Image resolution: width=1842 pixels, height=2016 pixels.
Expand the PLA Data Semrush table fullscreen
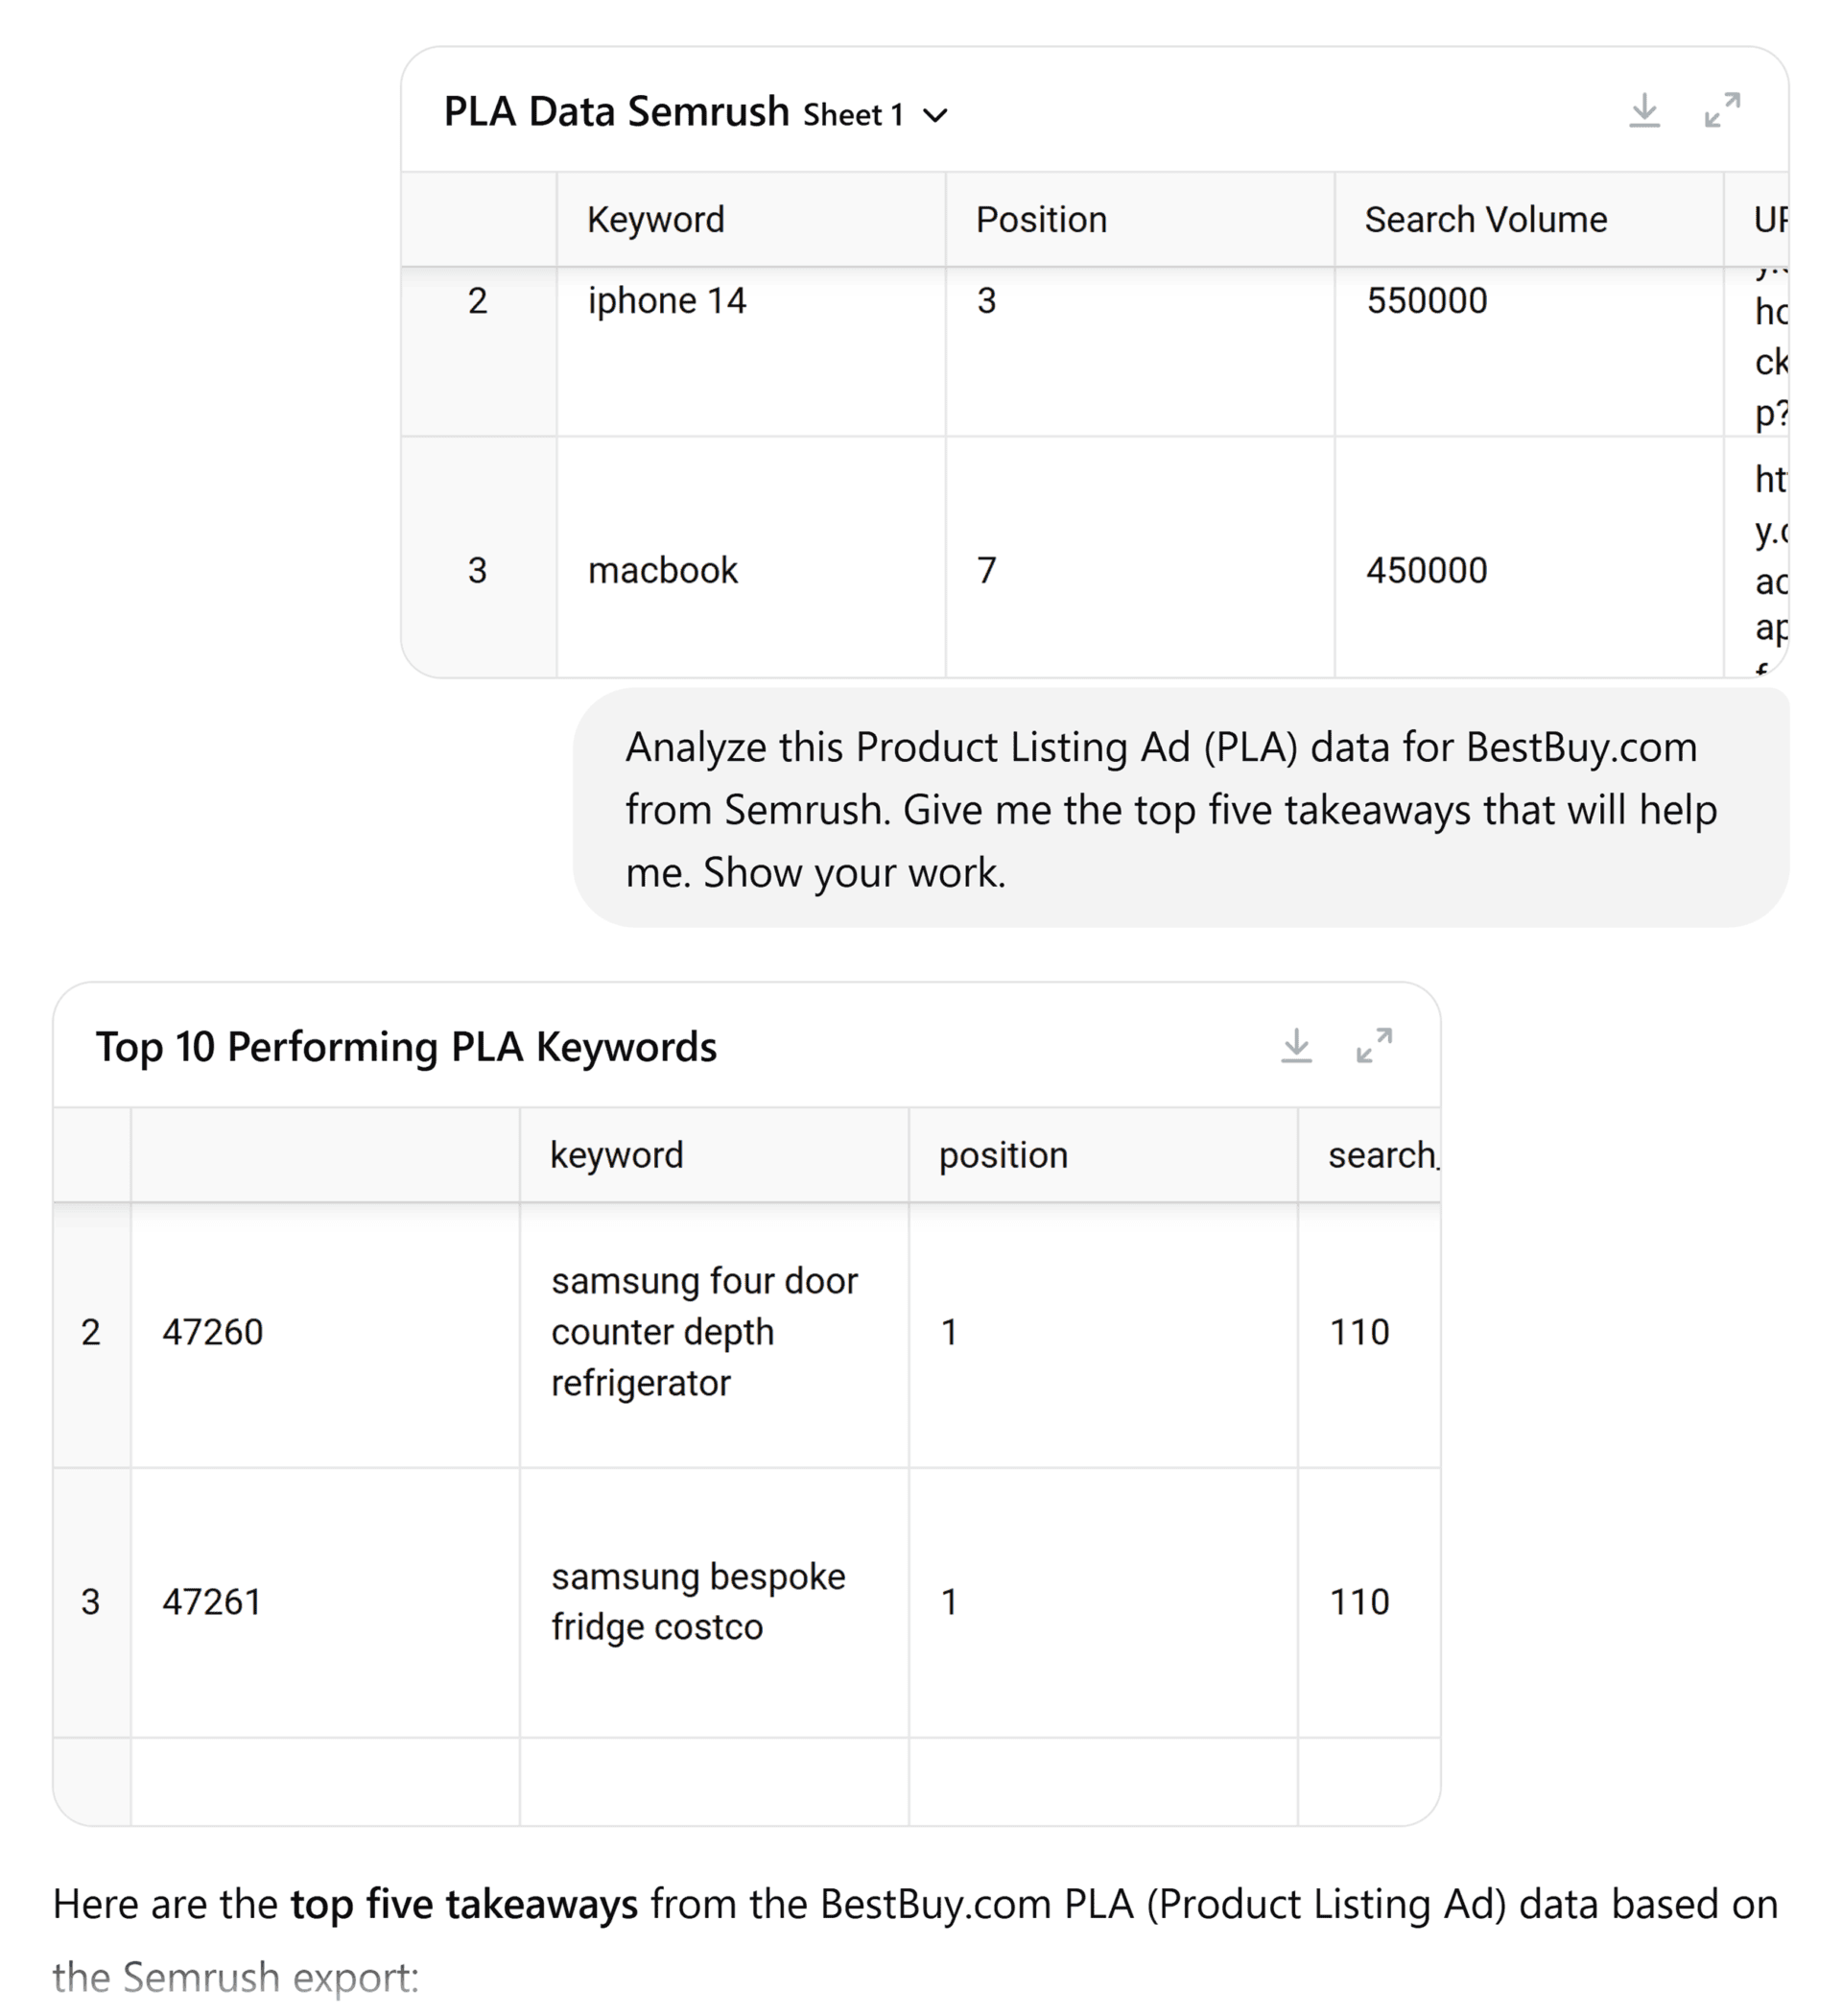pos(1722,111)
